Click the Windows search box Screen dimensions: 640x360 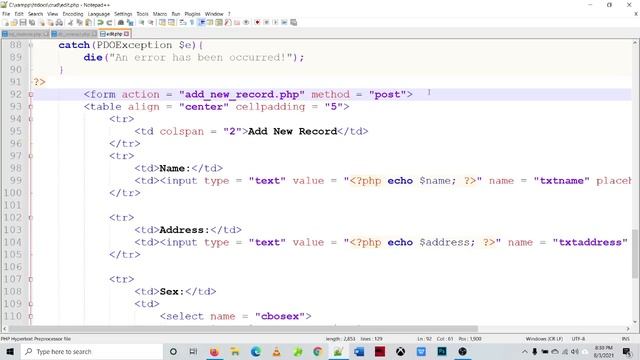[x=91, y=351]
